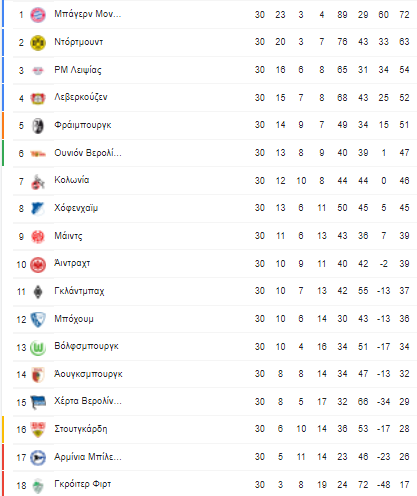Select the Μάιντς team name
This screenshot has width=417, height=496.
click(x=68, y=236)
